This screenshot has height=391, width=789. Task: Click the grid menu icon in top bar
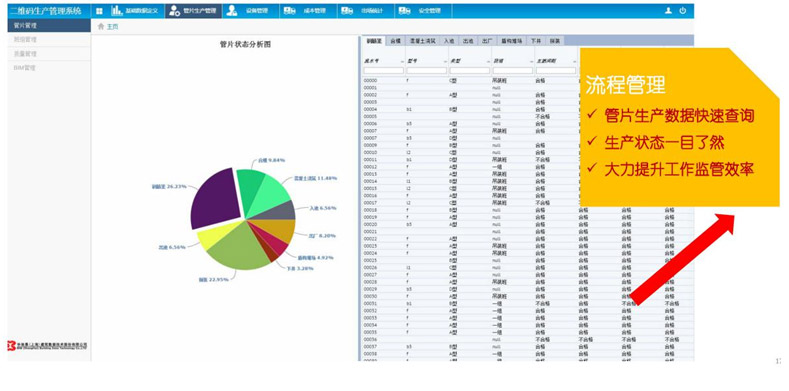point(100,11)
